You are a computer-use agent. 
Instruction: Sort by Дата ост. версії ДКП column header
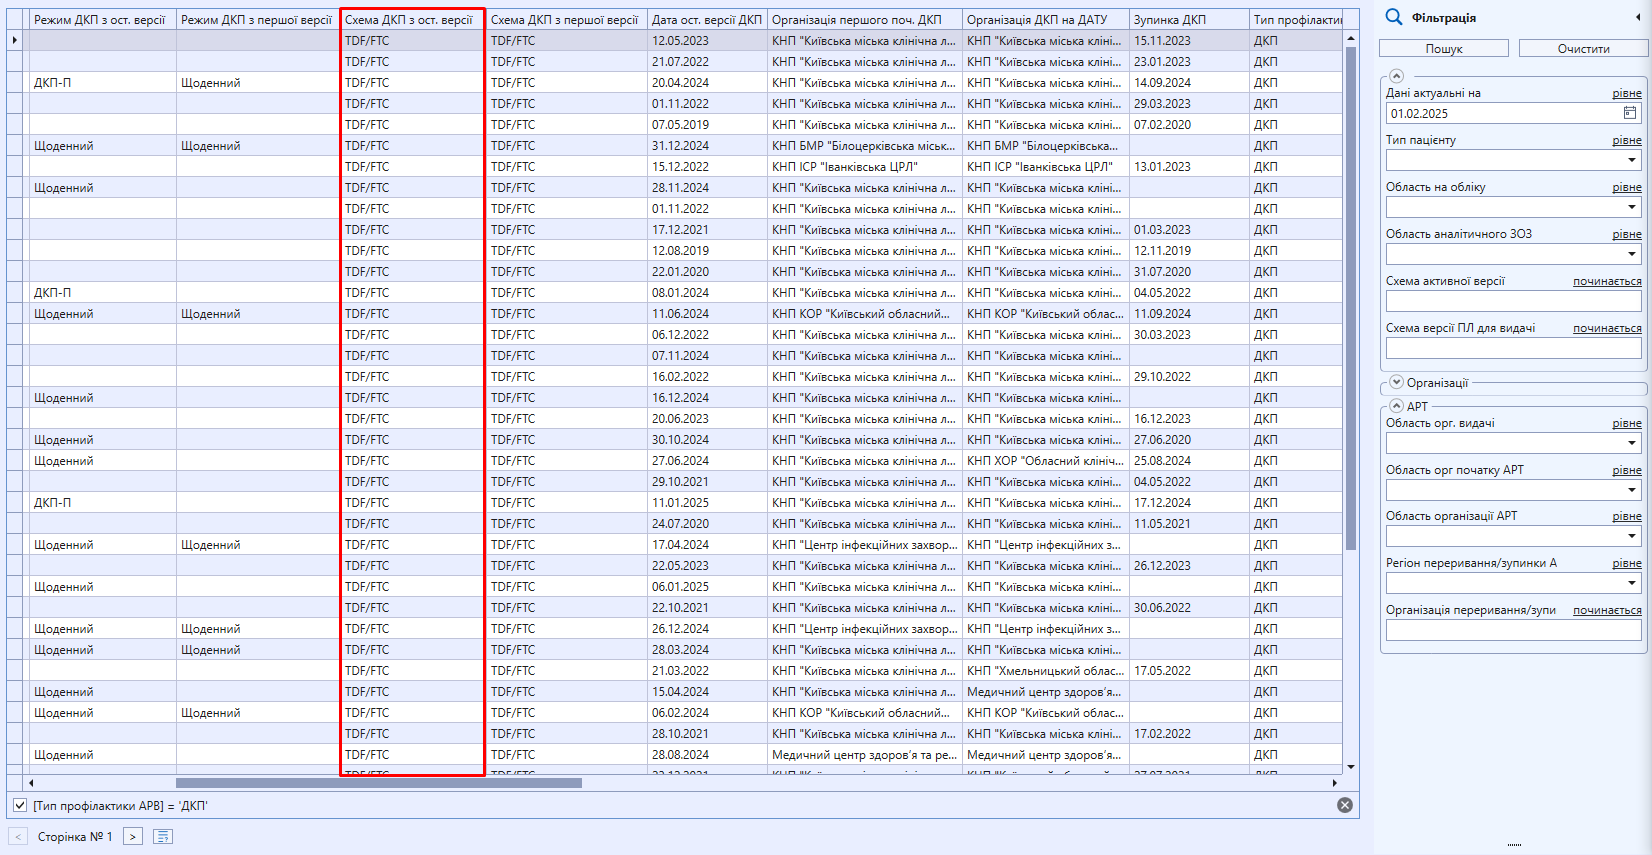coord(707,19)
